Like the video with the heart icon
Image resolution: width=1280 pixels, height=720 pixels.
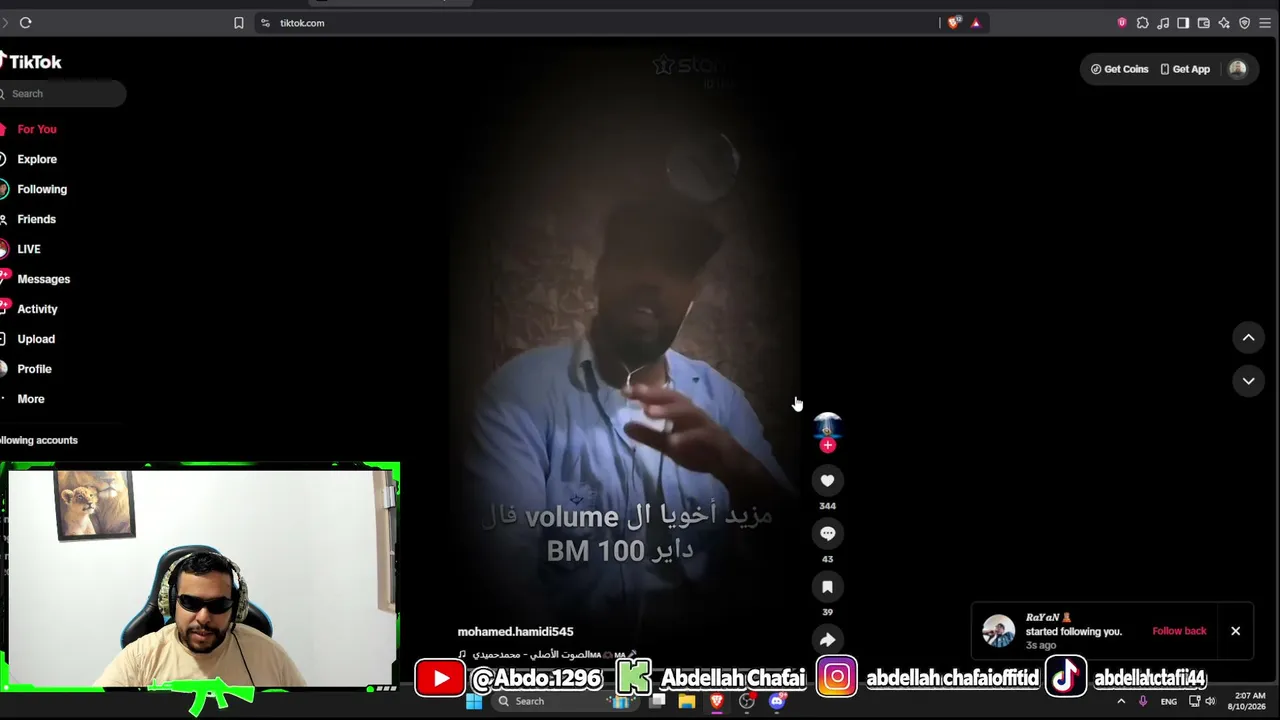click(x=827, y=481)
